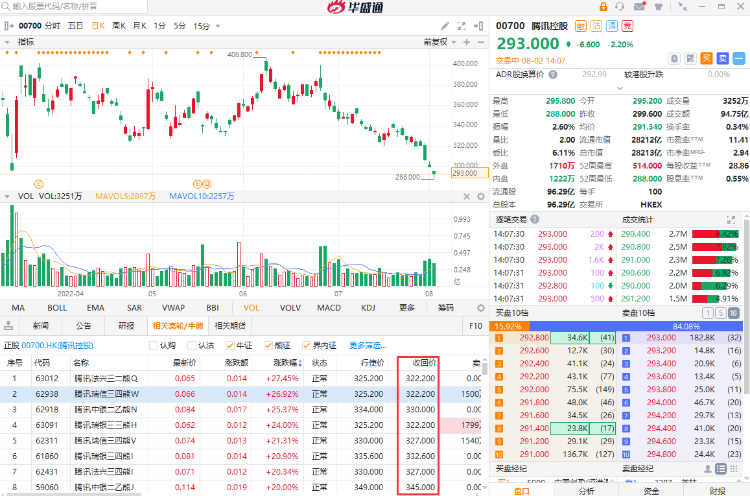Open the skin theme shirt icon
The height and width of the screenshot is (496, 750).
(659, 7)
